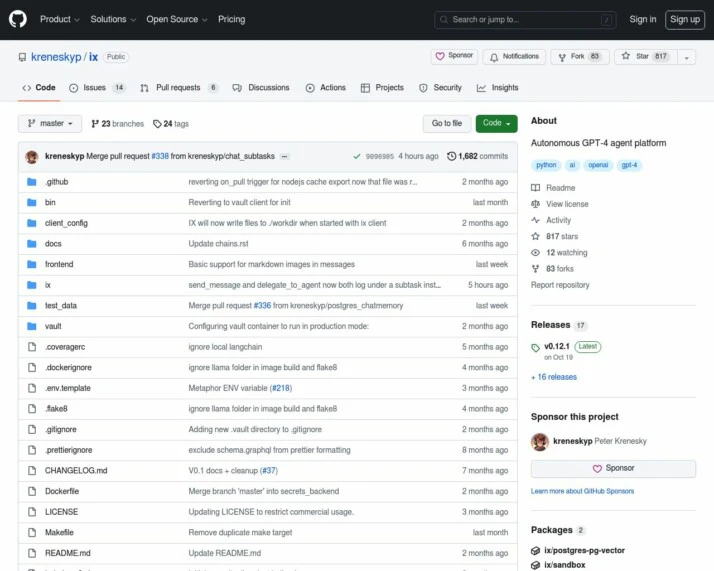This screenshot has width=714, height=571.
Task: Click the eye icon next to 12 watching
Action: point(536,253)
